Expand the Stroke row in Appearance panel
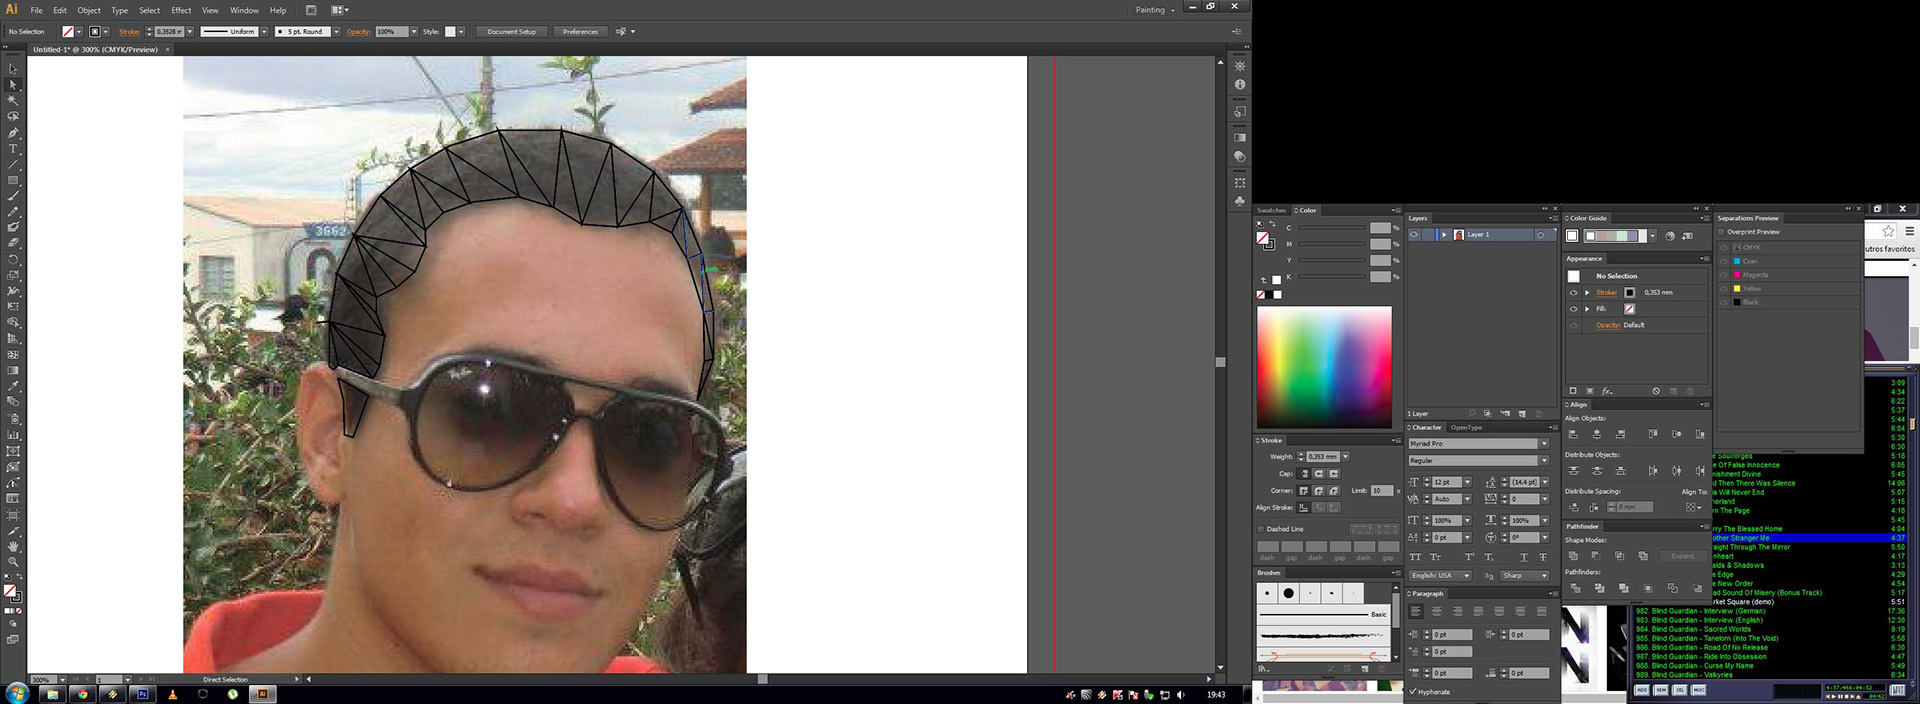Screen dimensions: 1920x704 1587,293
